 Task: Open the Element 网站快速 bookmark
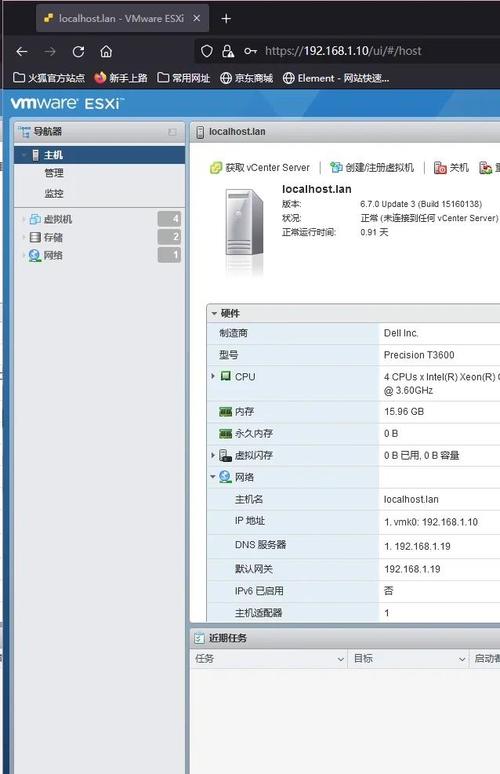coord(336,78)
